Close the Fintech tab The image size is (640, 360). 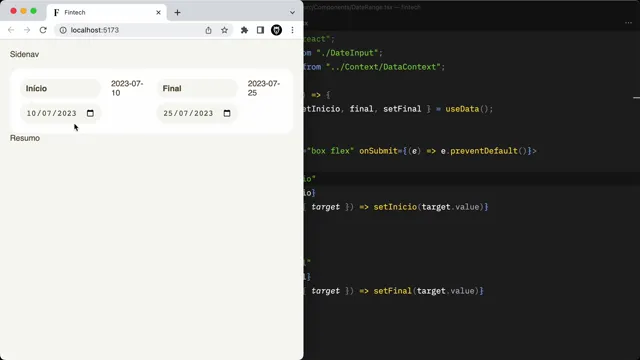158,13
